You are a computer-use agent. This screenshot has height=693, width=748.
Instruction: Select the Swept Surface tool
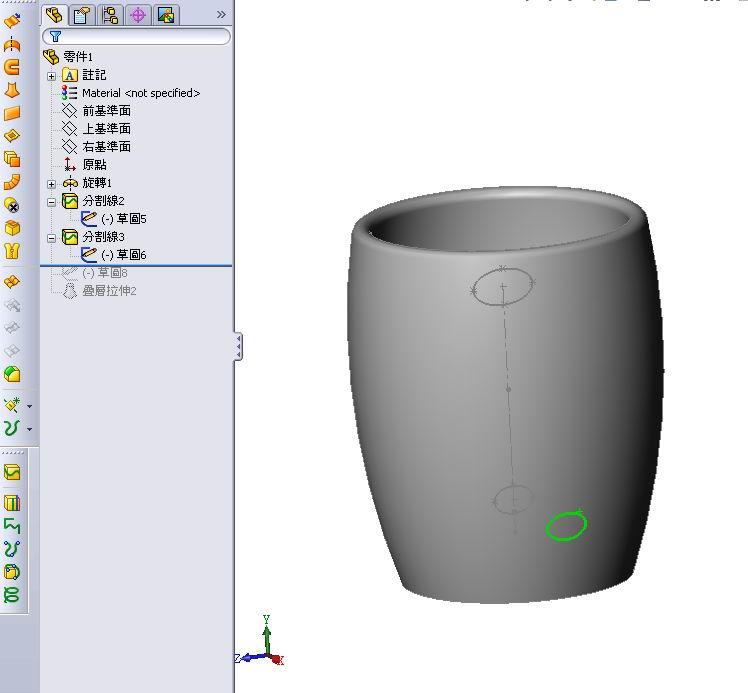tap(12, 67)
